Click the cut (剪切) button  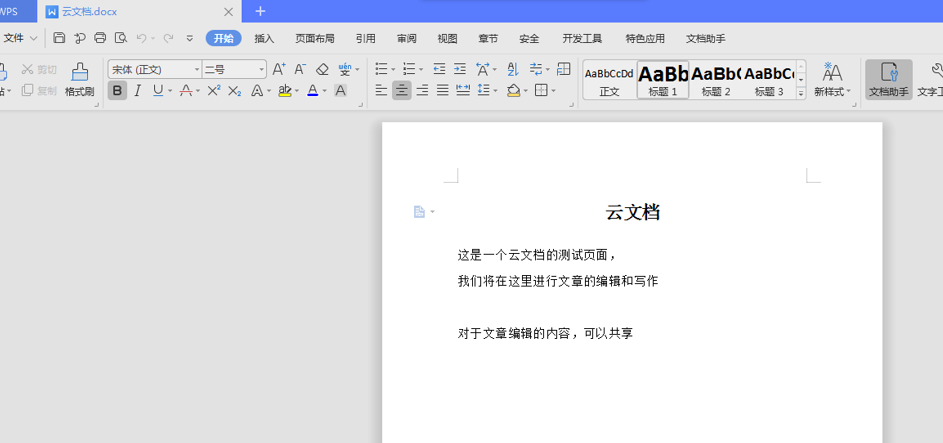[x=39, y=70]
